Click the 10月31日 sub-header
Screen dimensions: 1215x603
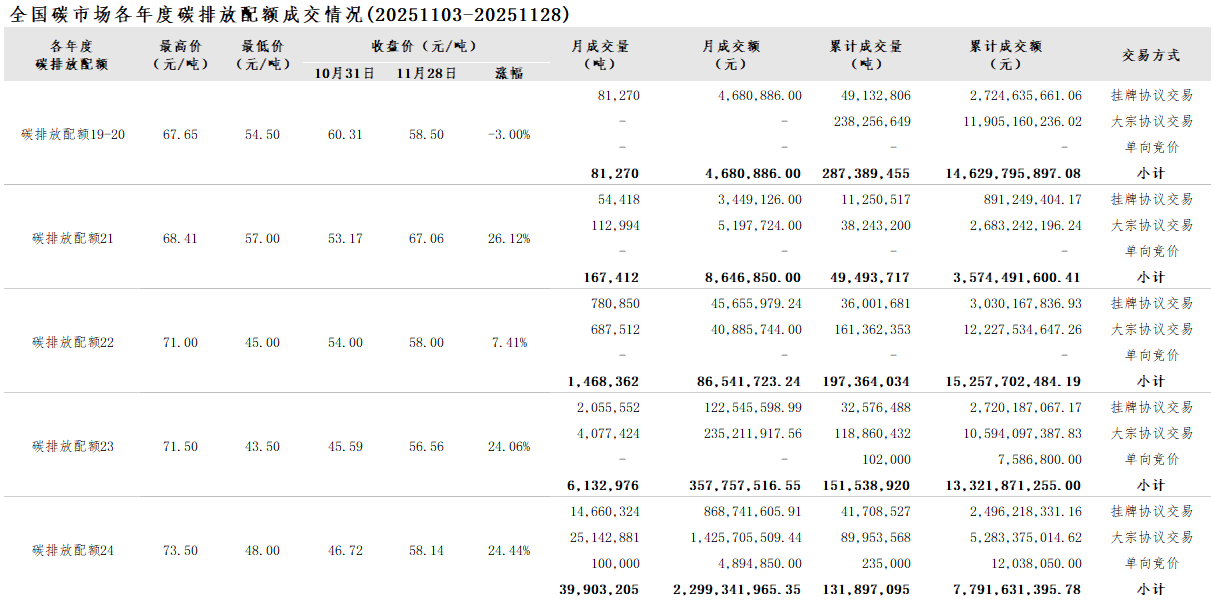point(345,73)
